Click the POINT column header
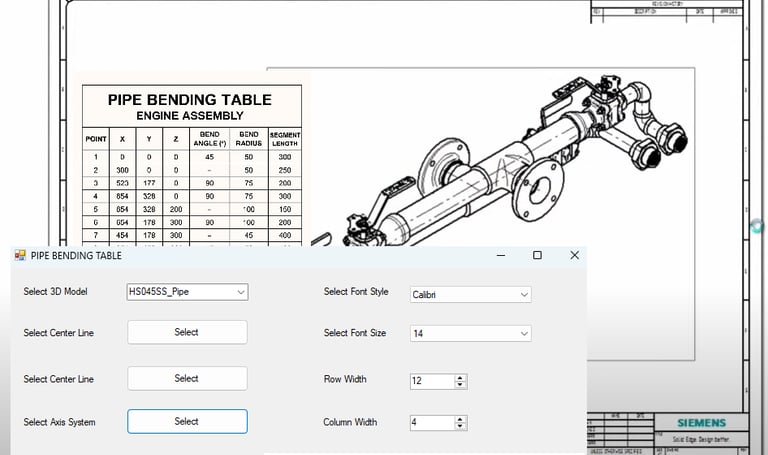Viewport: 768px width, 455px height. (x=96, y=139)
